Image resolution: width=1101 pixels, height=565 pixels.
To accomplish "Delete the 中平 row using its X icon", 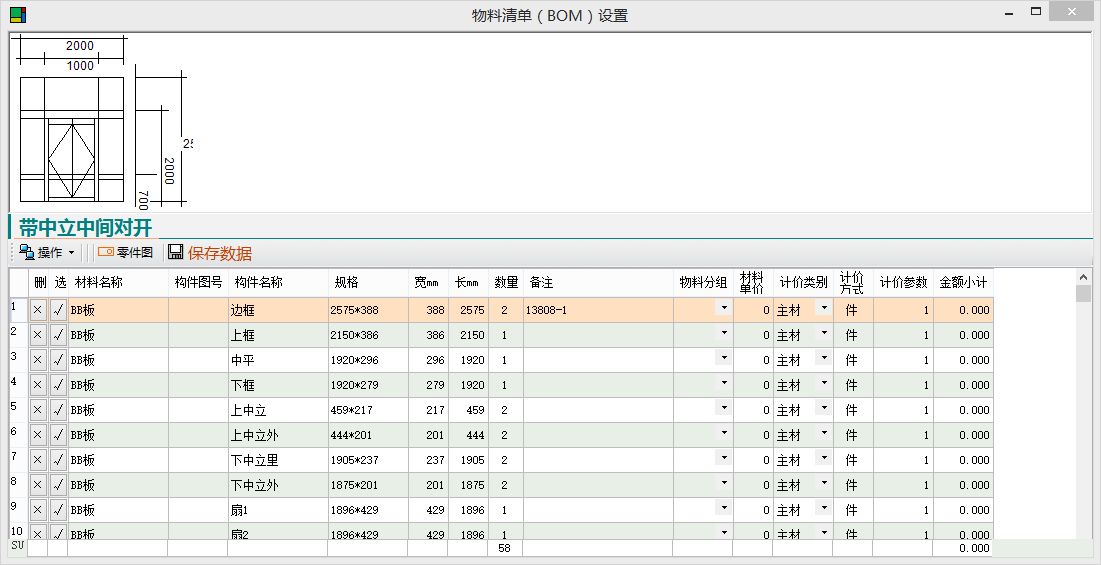I will (38, 360).
